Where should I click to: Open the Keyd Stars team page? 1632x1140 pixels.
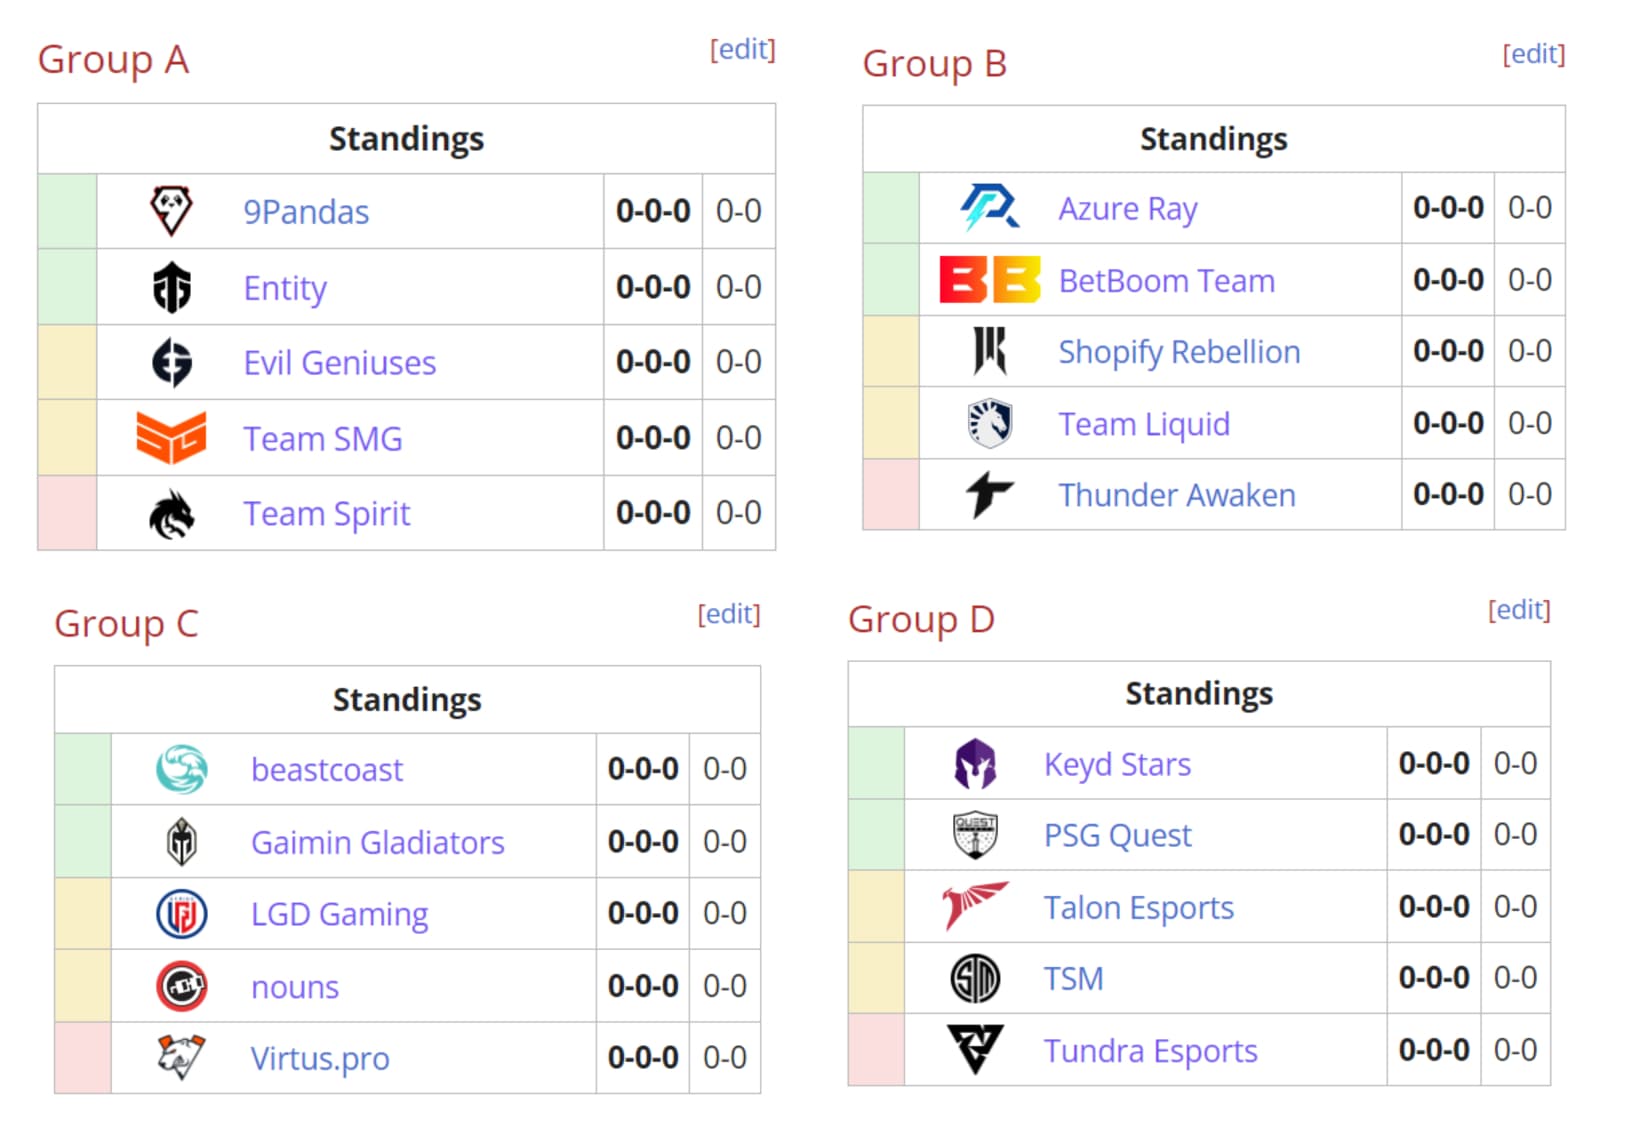[1117, 763]
